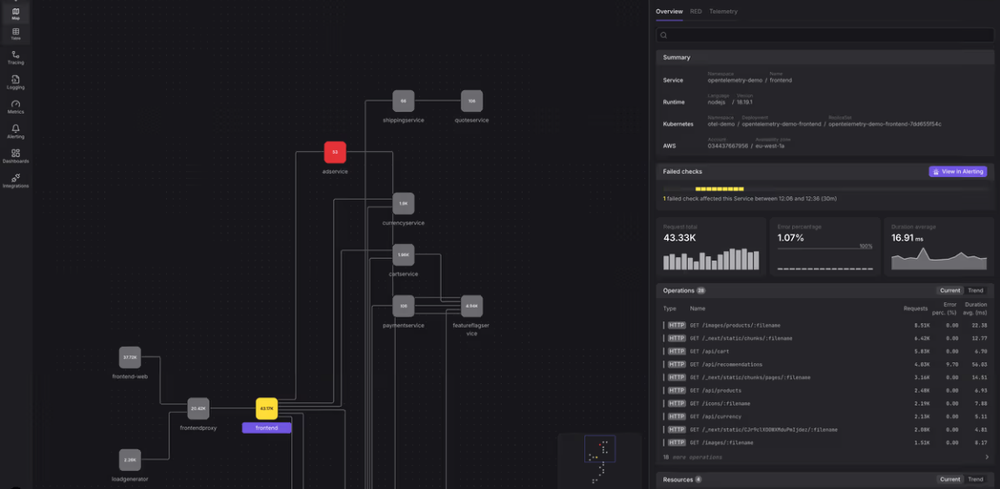Click the Summary section header
1000x489 pixels.
pyautogui.click(x=825, y=57)
